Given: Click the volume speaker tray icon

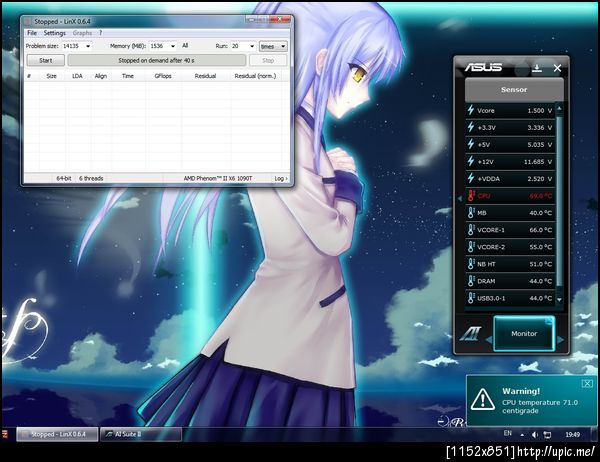Looking at the screenshot, I should tap(535, 434).
